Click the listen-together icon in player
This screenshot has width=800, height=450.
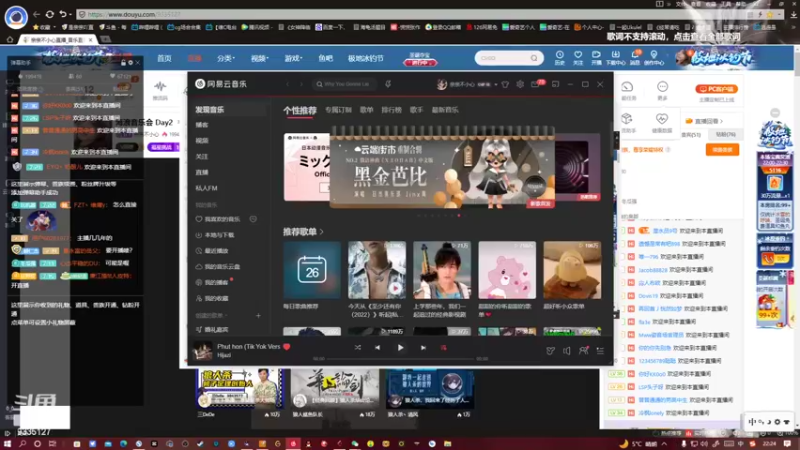click(x=584, y=351)
